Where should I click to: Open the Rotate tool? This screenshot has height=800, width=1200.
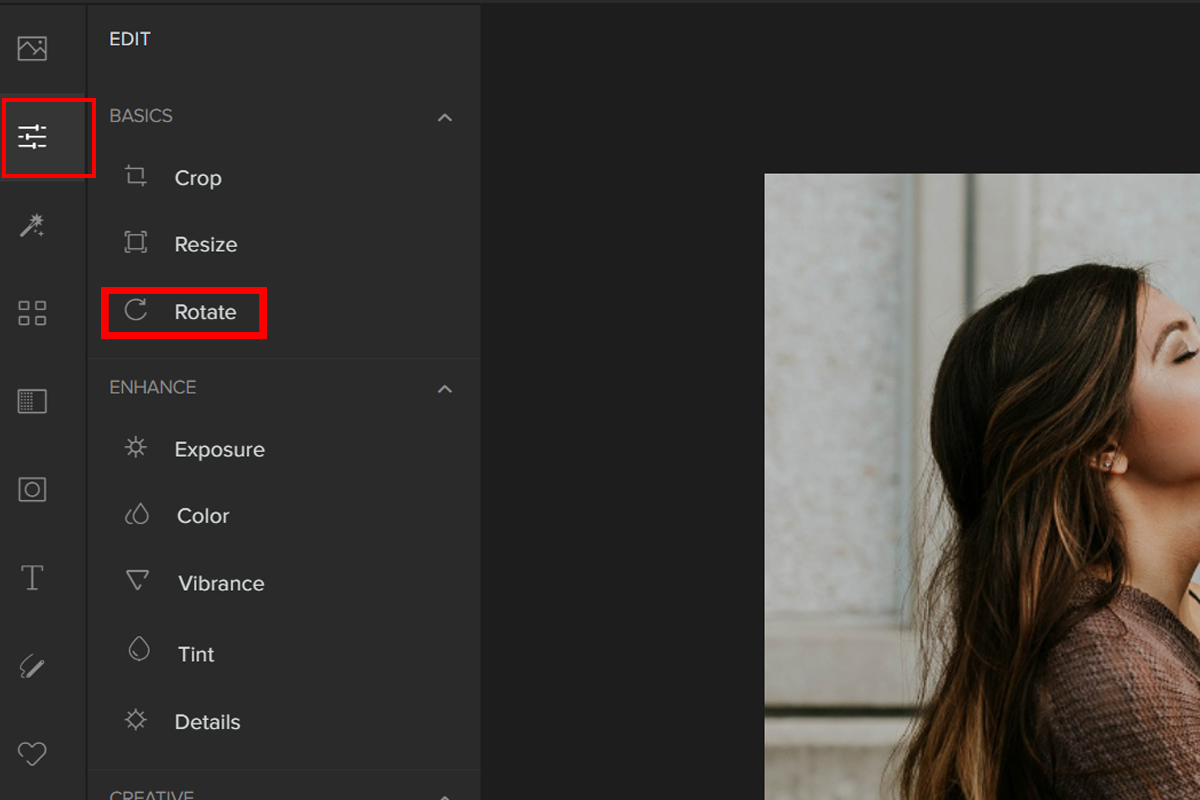204,312
